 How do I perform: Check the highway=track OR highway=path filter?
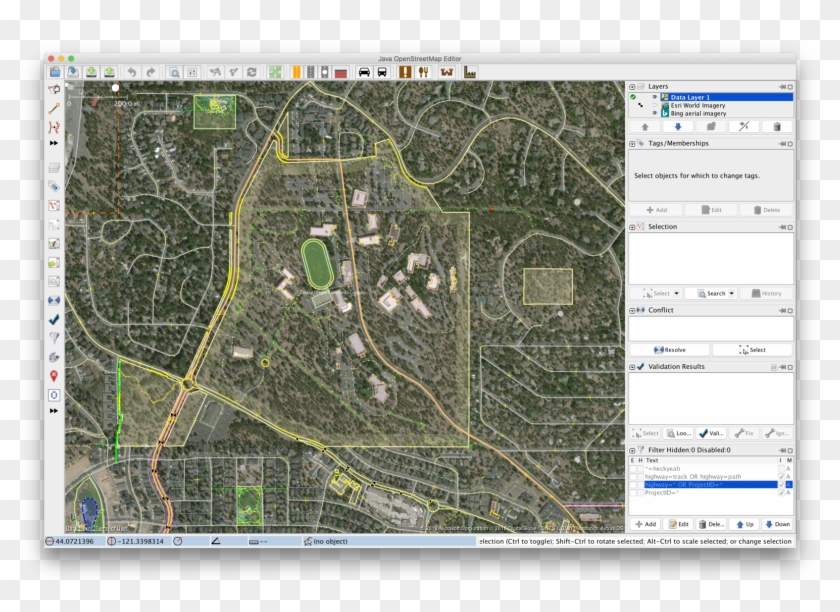(632, 476)
